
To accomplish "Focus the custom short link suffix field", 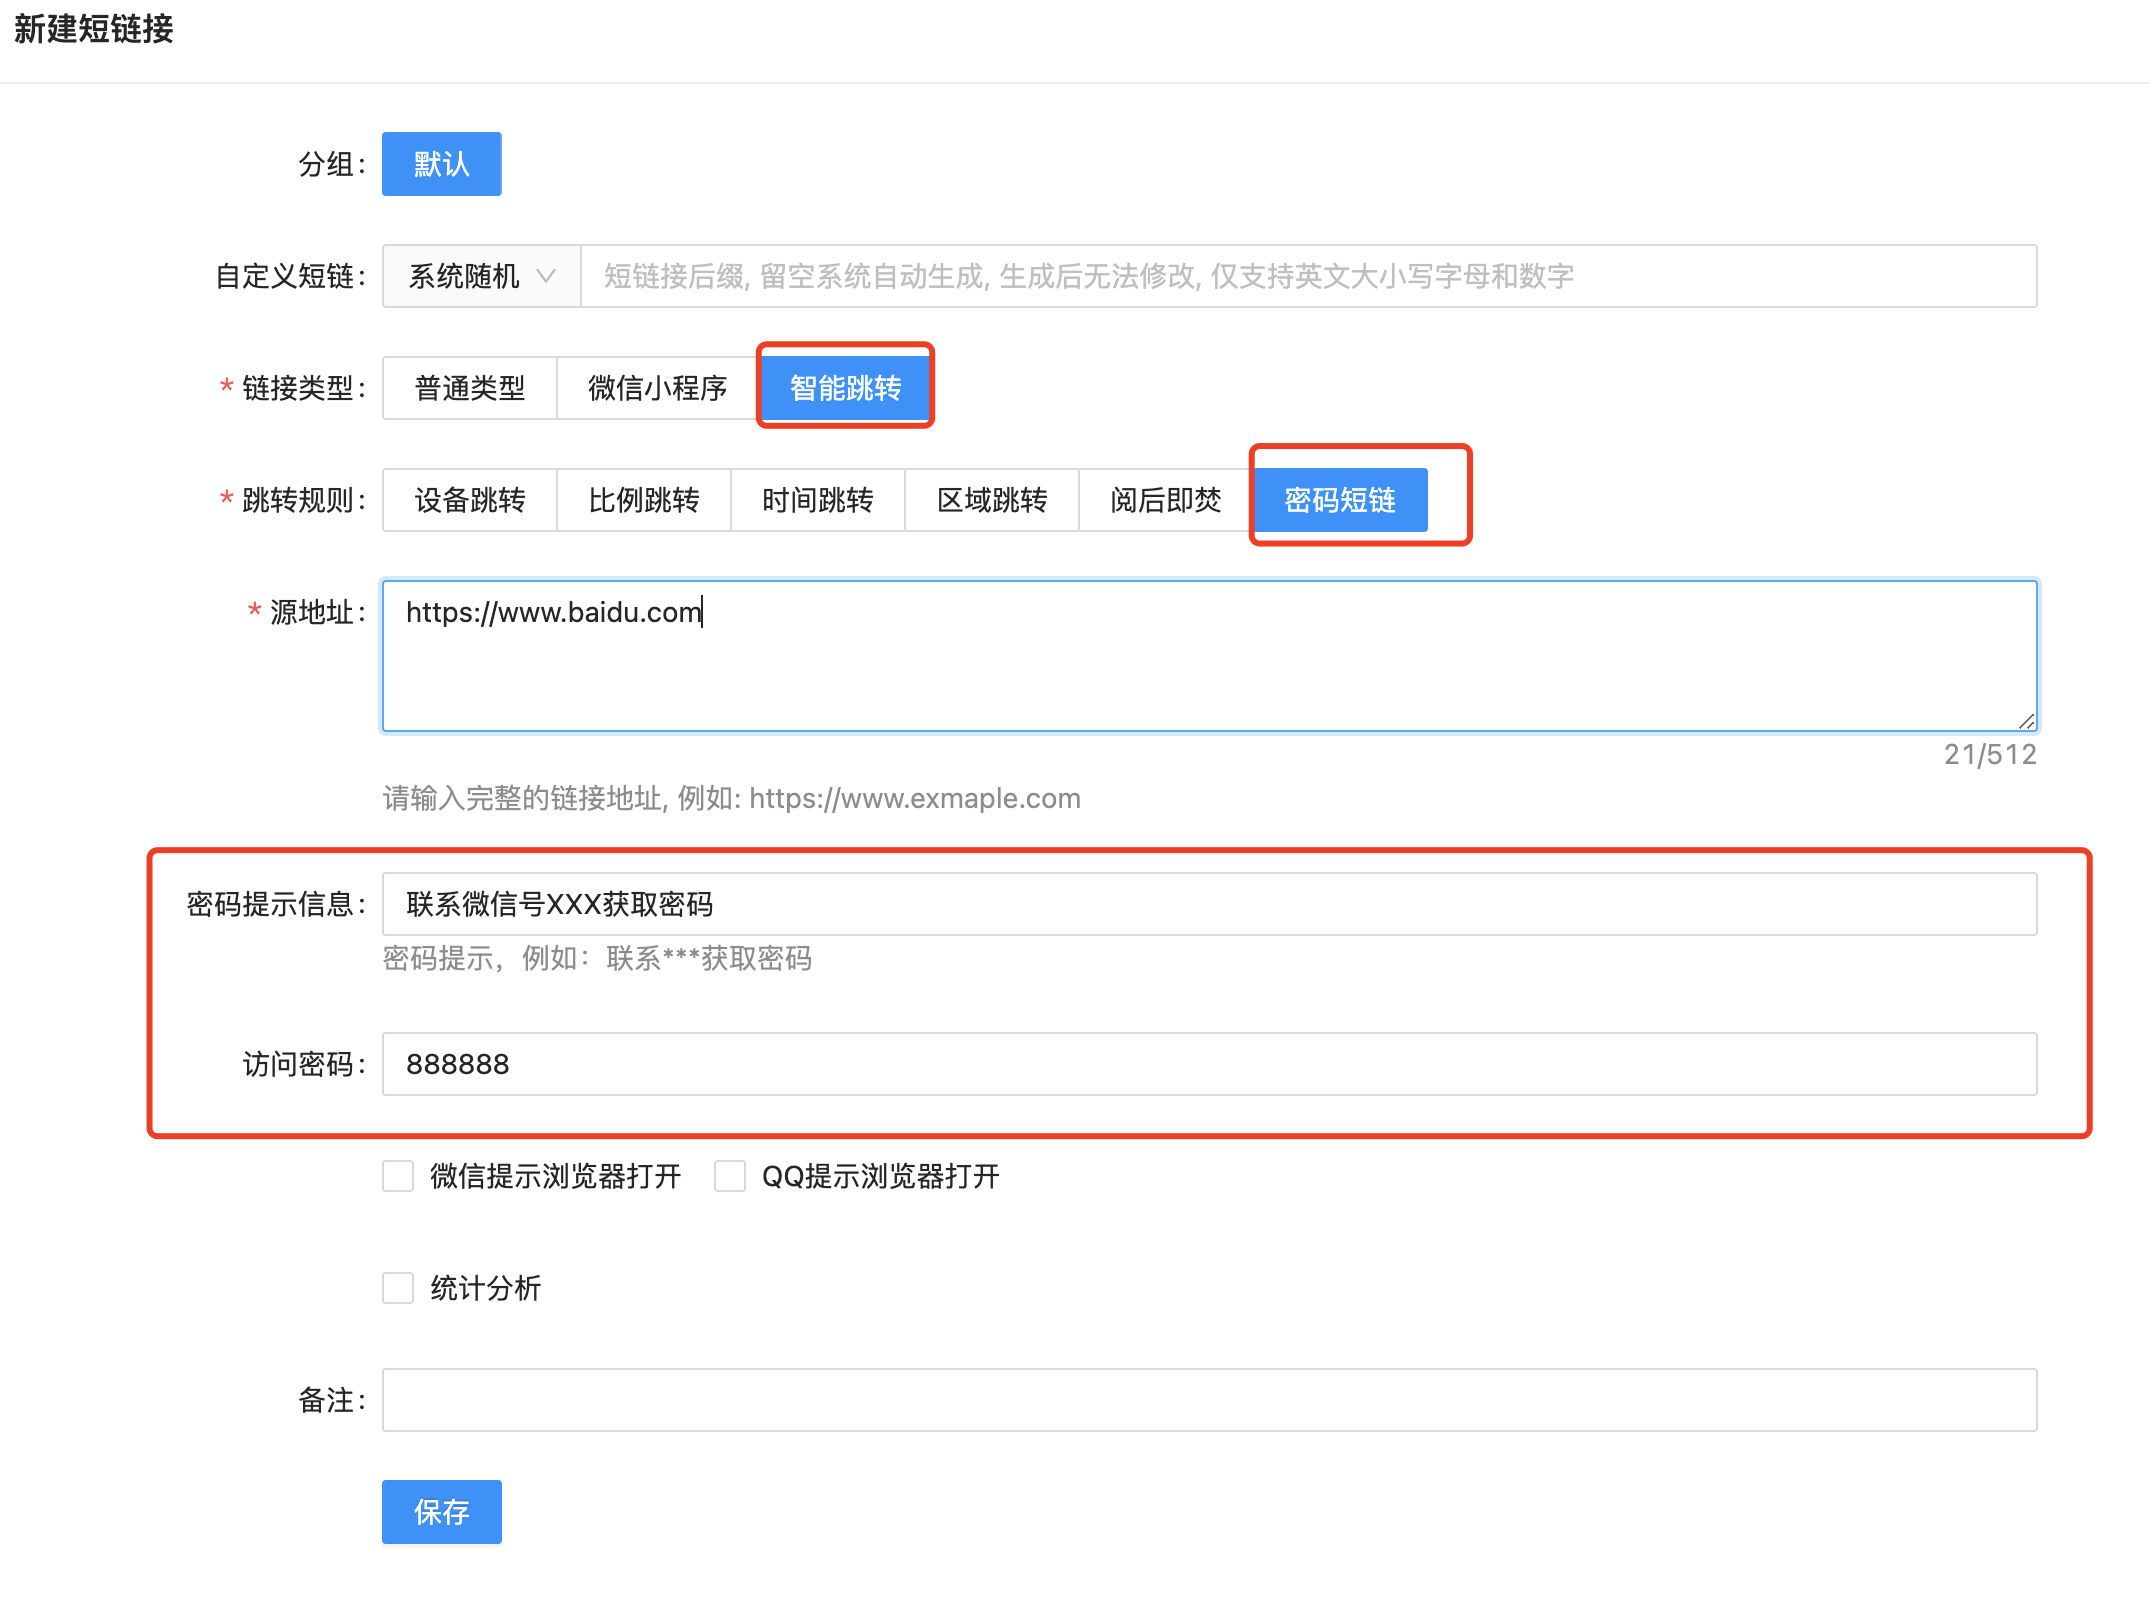I will (x=1308, y=276).
